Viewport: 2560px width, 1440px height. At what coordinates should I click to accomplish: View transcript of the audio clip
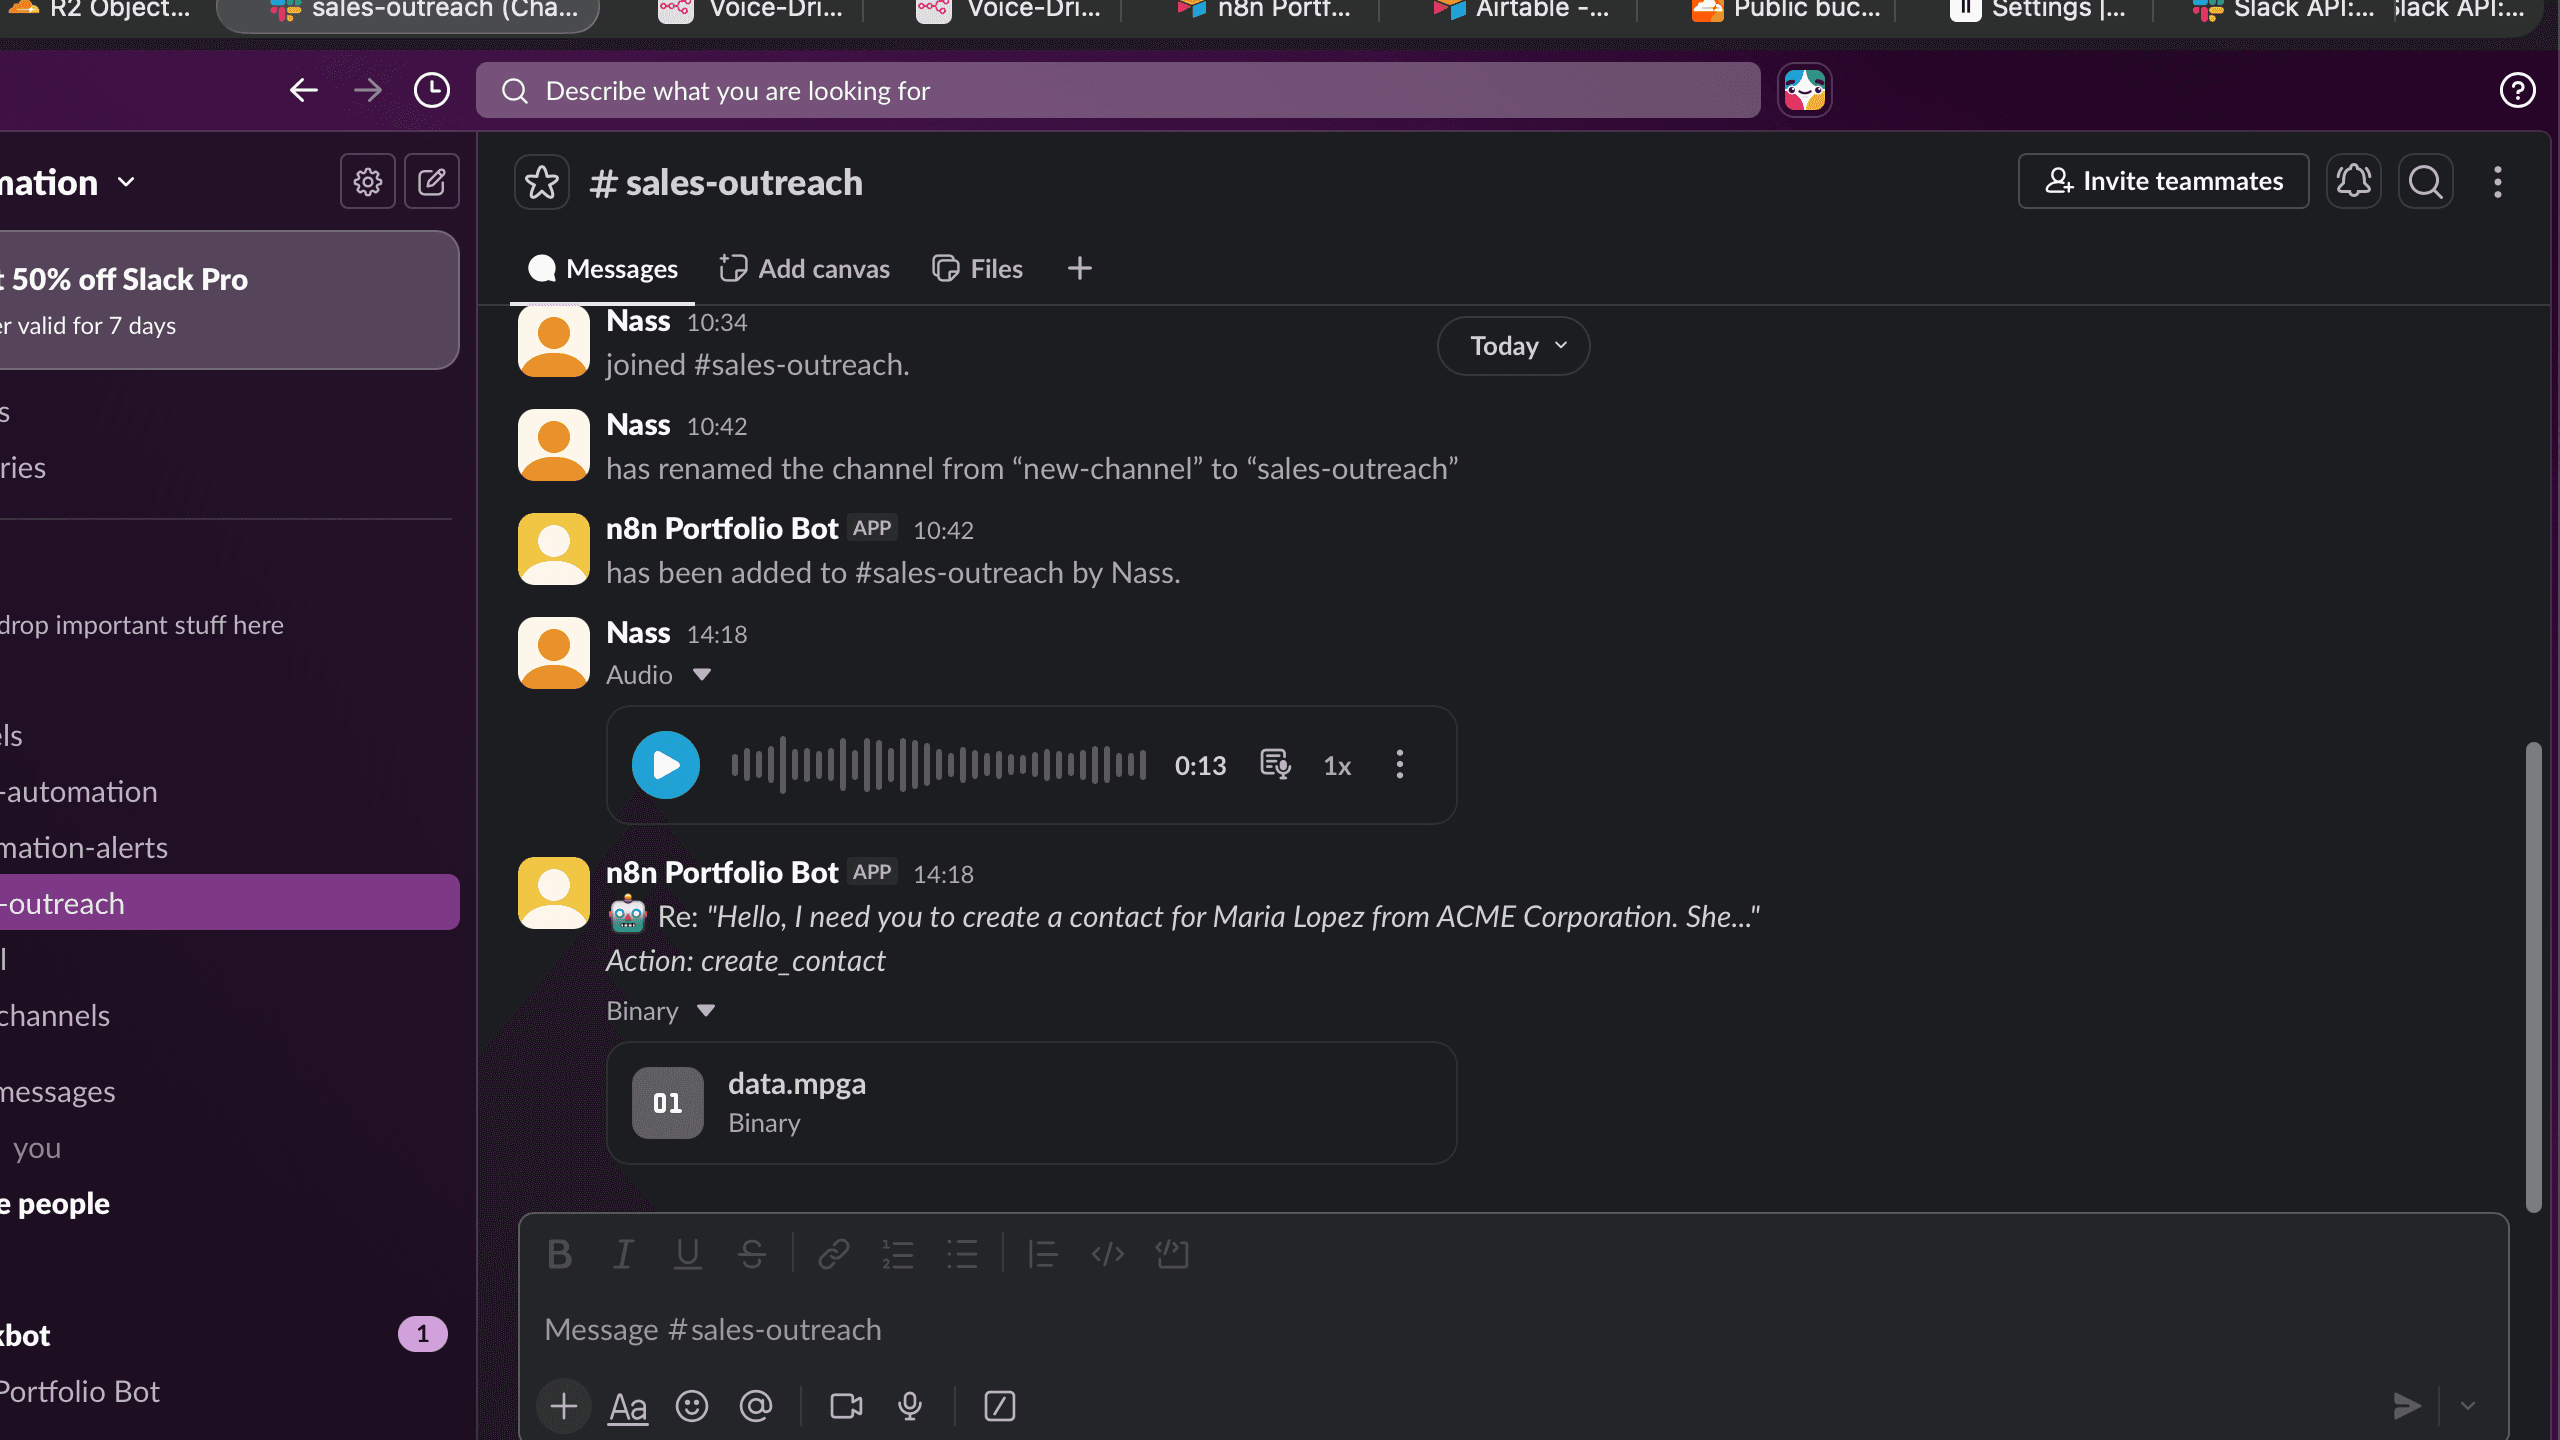pos(1275,765)
